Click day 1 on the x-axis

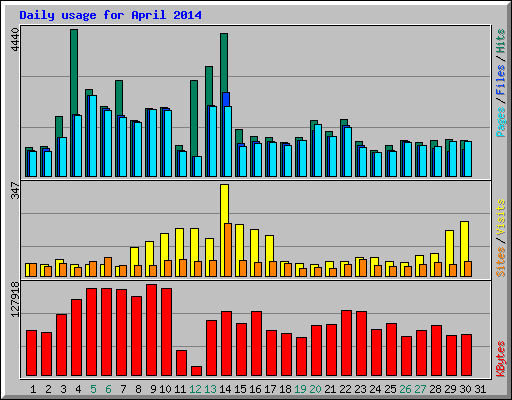coord(33,389)
